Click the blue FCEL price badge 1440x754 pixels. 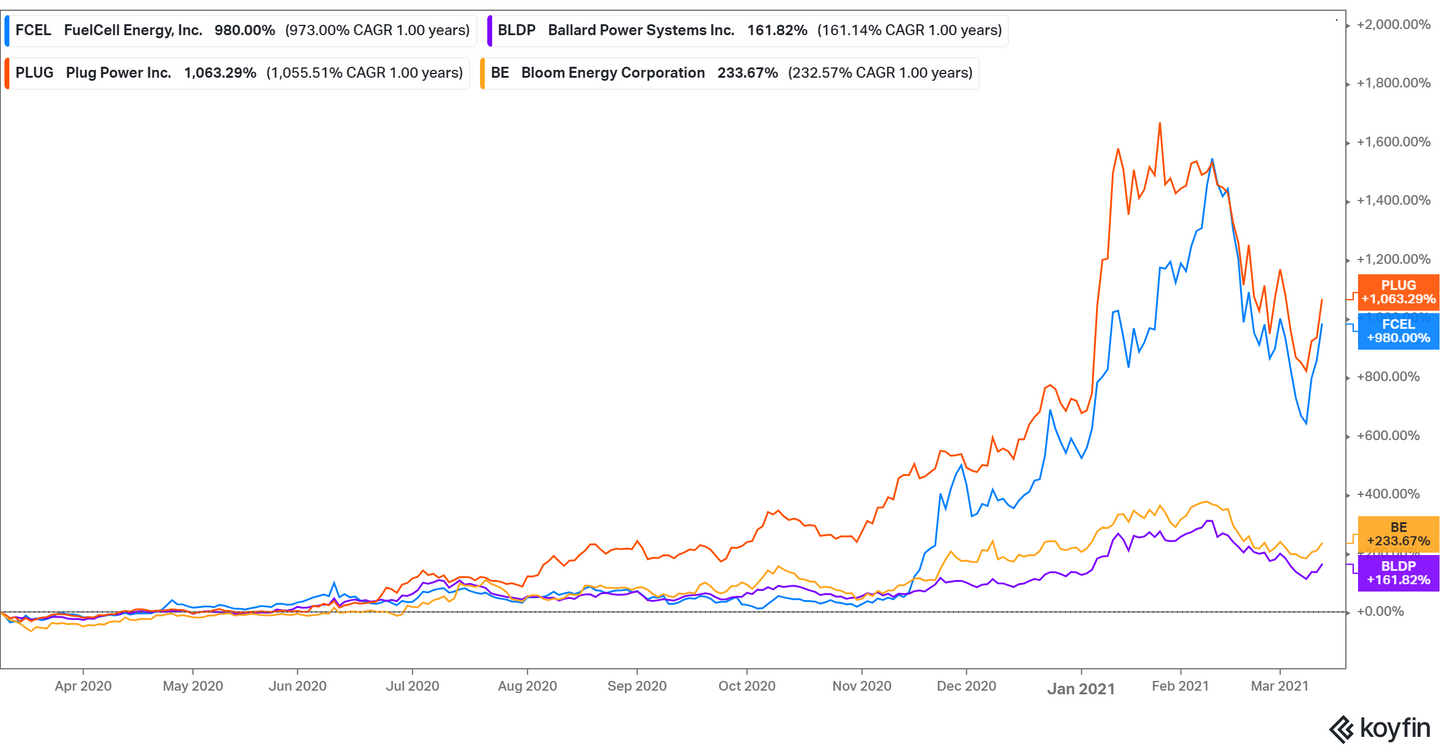pyautogui.click(x=1397, y=331)
